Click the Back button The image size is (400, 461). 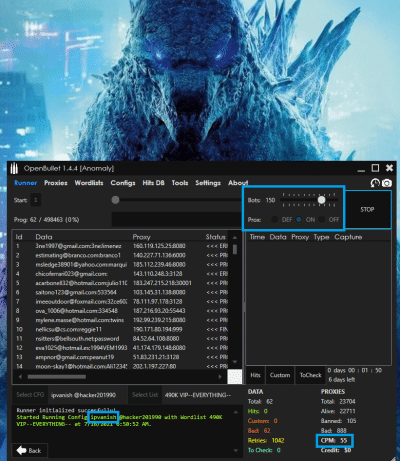coord(29,451)
